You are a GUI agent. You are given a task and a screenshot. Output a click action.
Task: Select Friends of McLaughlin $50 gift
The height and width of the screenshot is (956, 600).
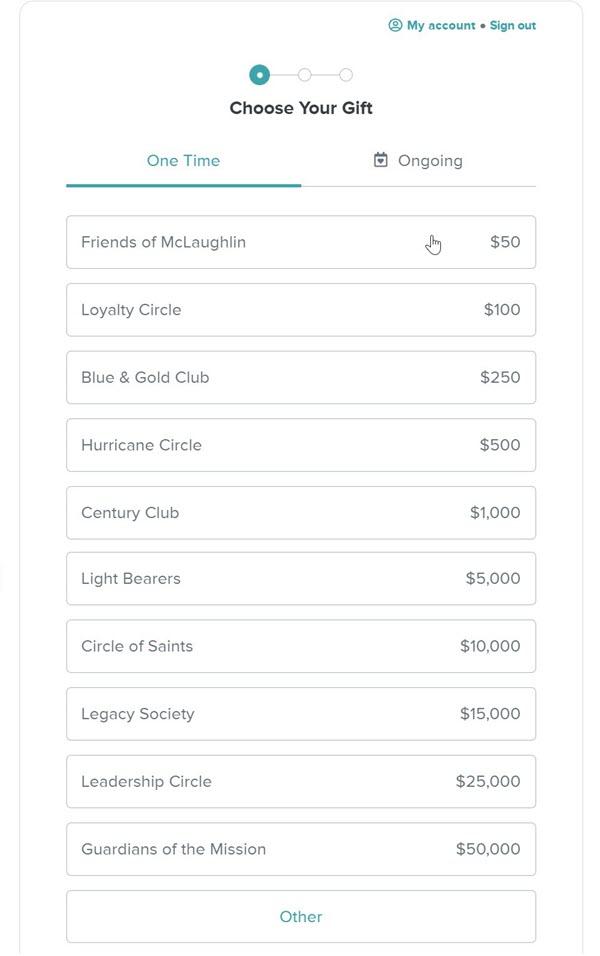300,242
